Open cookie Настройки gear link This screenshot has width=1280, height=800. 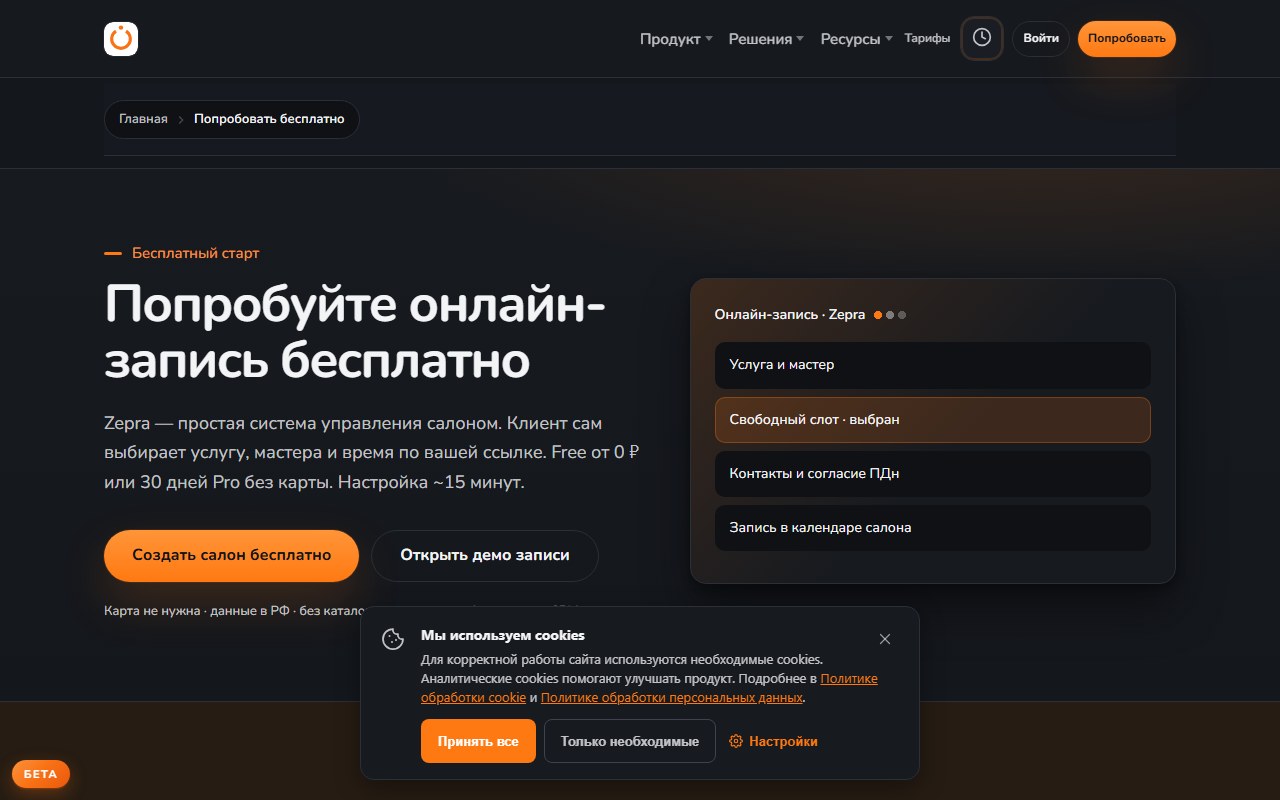774,741
